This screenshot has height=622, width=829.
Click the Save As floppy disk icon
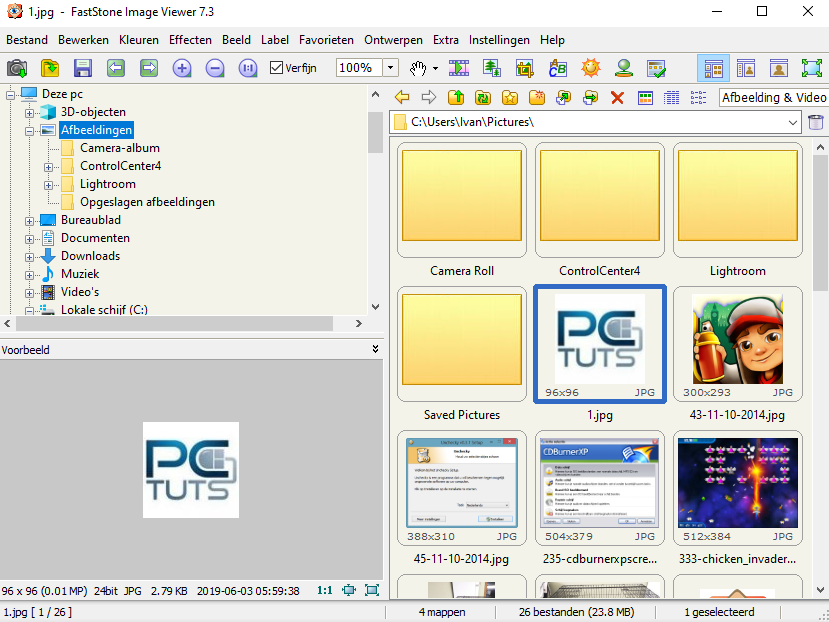point(83,68)
